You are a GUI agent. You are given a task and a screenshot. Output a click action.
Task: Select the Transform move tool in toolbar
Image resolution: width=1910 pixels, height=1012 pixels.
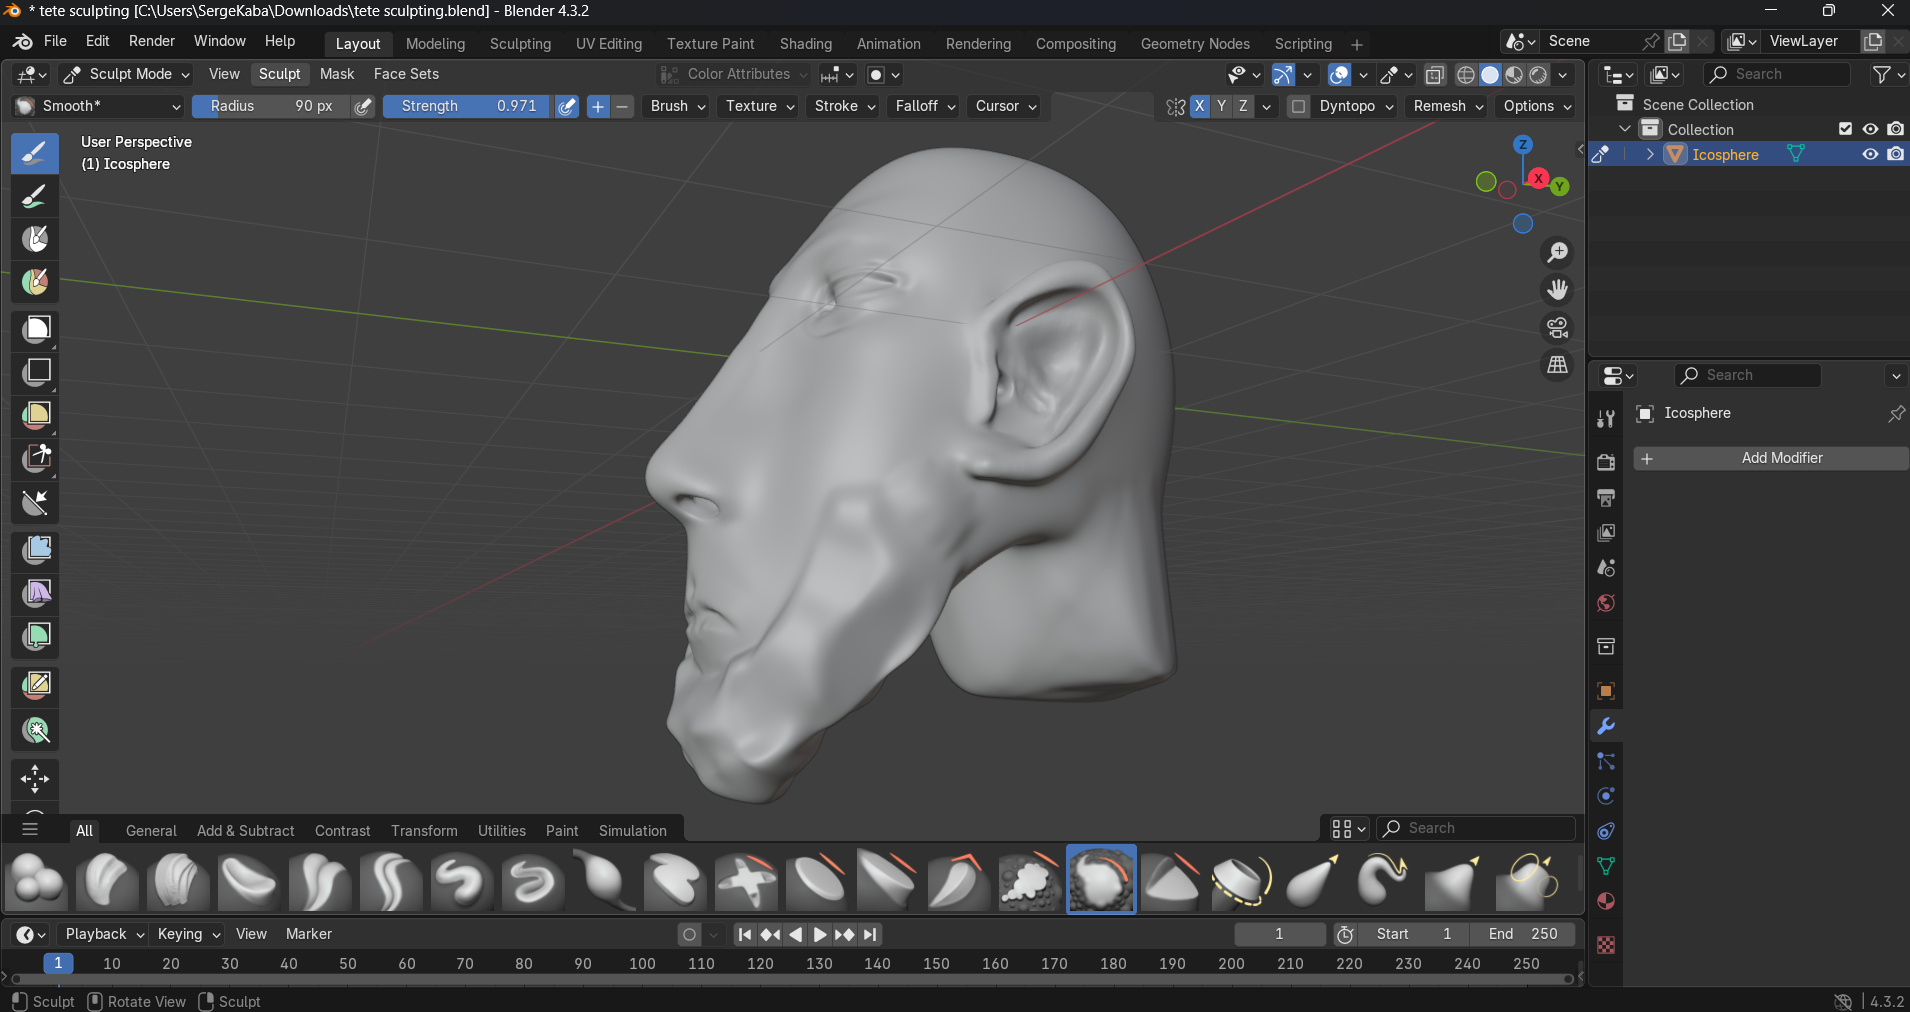pyautogui.click(x=35, y=778)
